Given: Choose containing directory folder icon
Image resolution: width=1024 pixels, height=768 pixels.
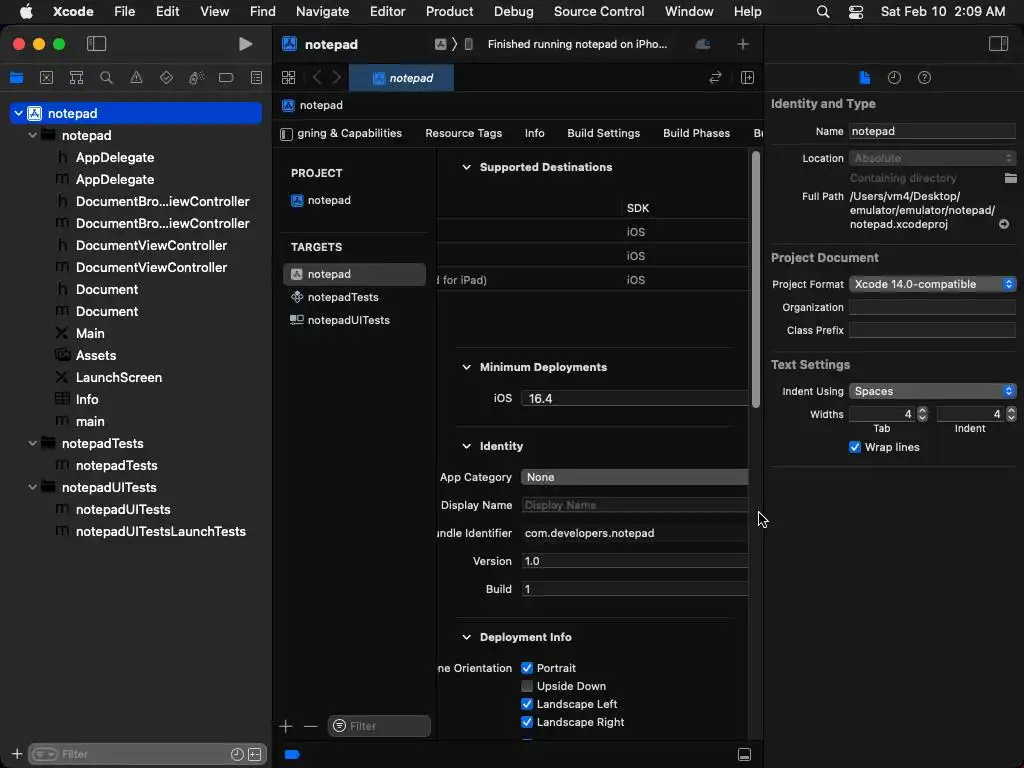Looking at the screenshot, I should click(x=1010, y=178).
